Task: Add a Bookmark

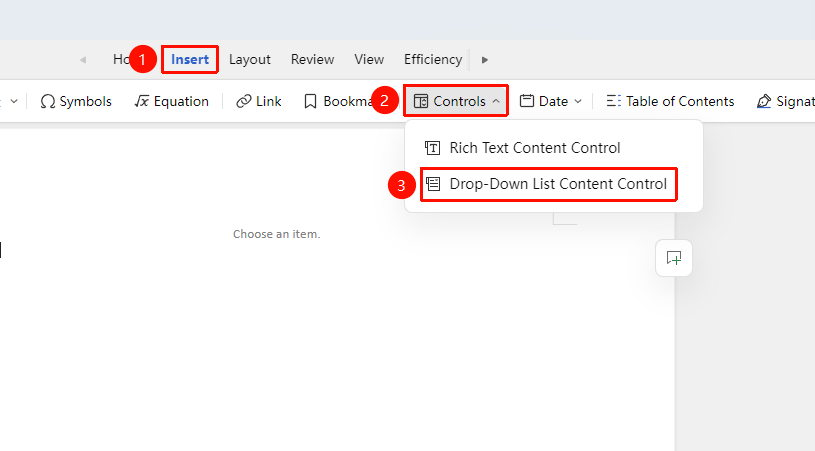Action: (338, 101)
